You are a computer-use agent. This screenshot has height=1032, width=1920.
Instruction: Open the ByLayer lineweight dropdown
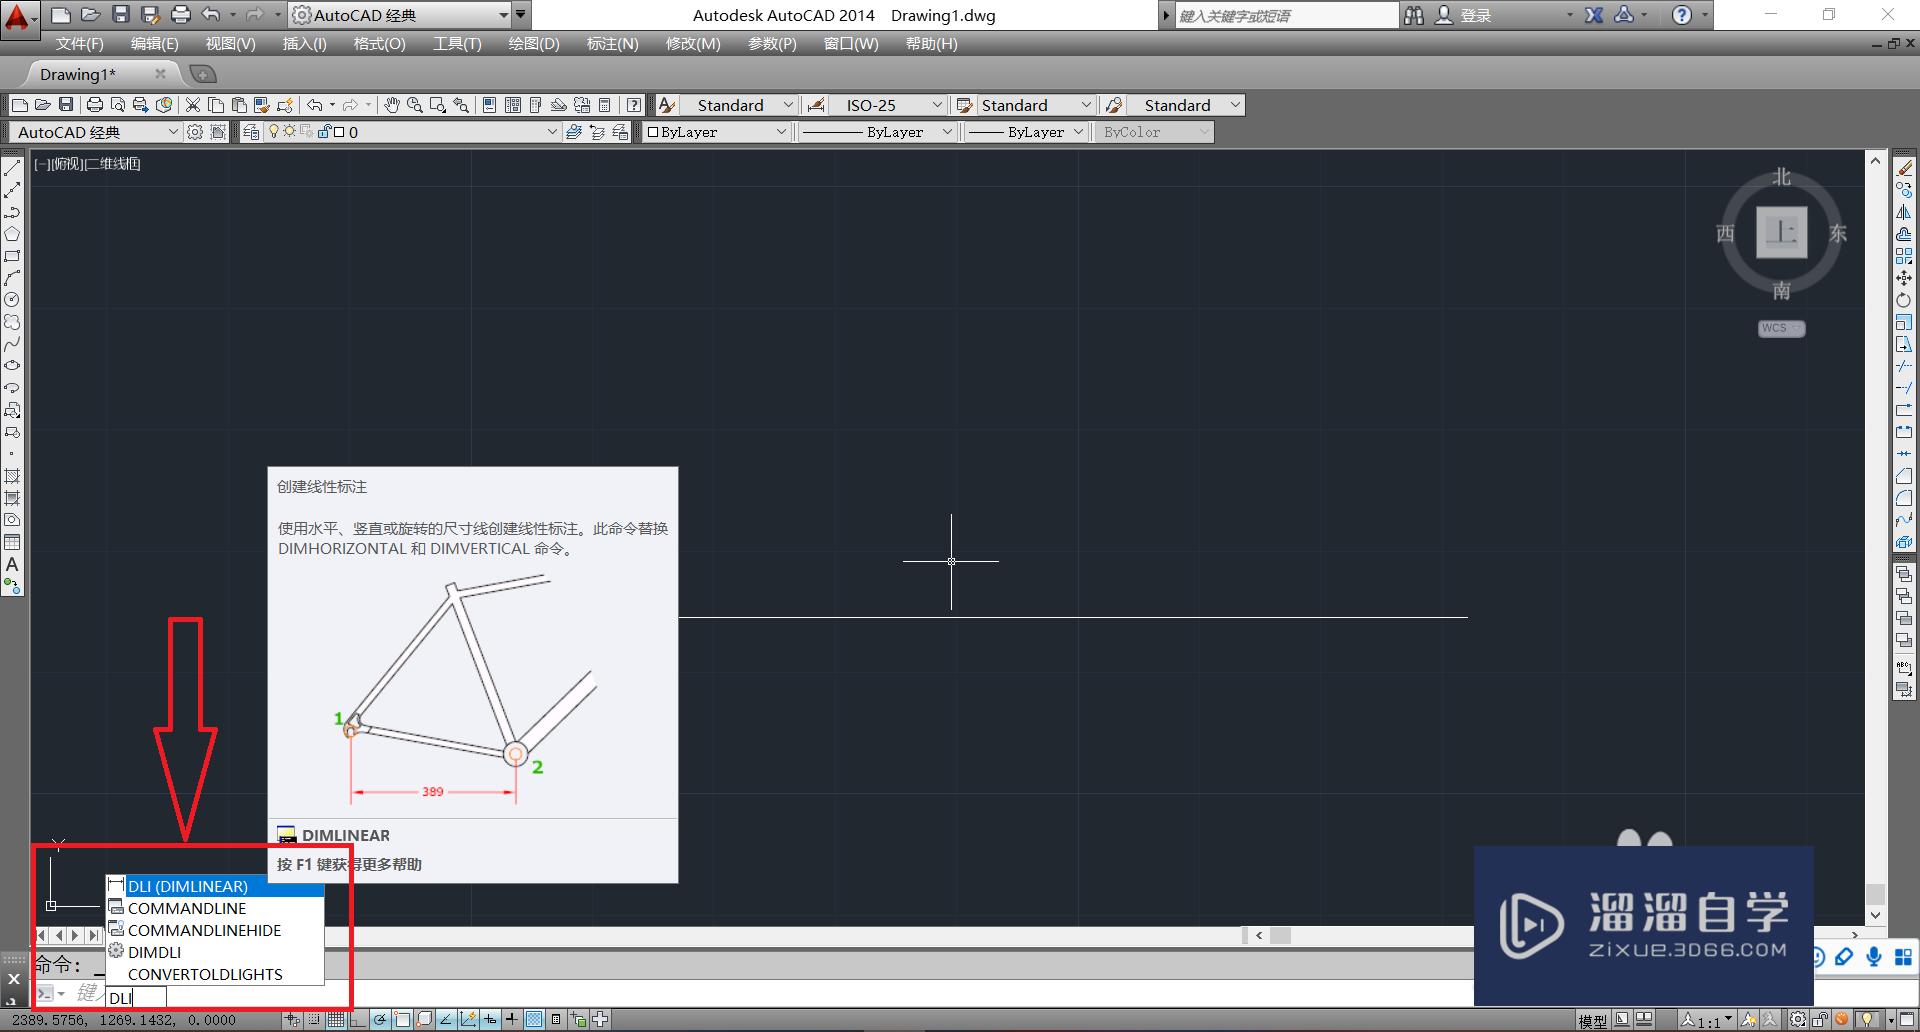[x=1078, y=132]
